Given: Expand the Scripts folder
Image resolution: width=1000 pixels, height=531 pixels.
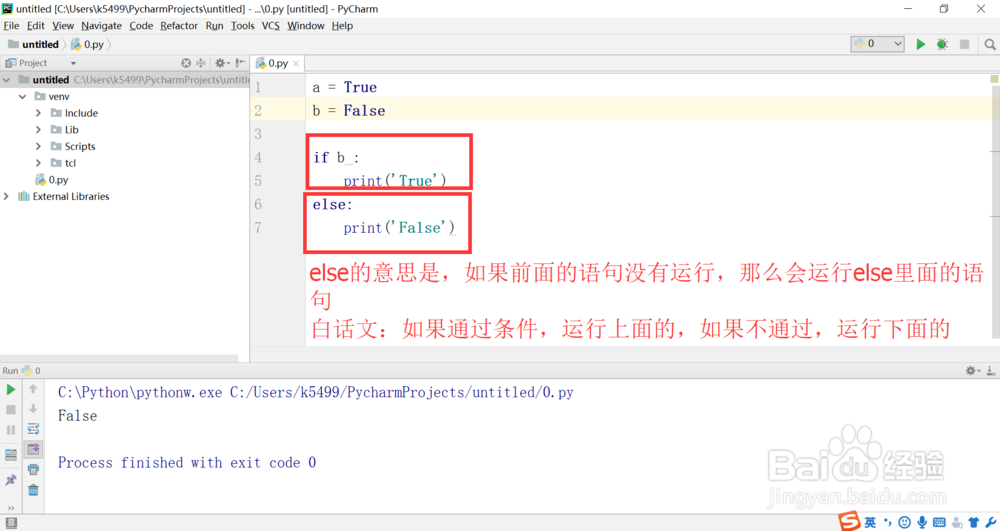Looking at the screenshot, I should click(x=38, y=146).
